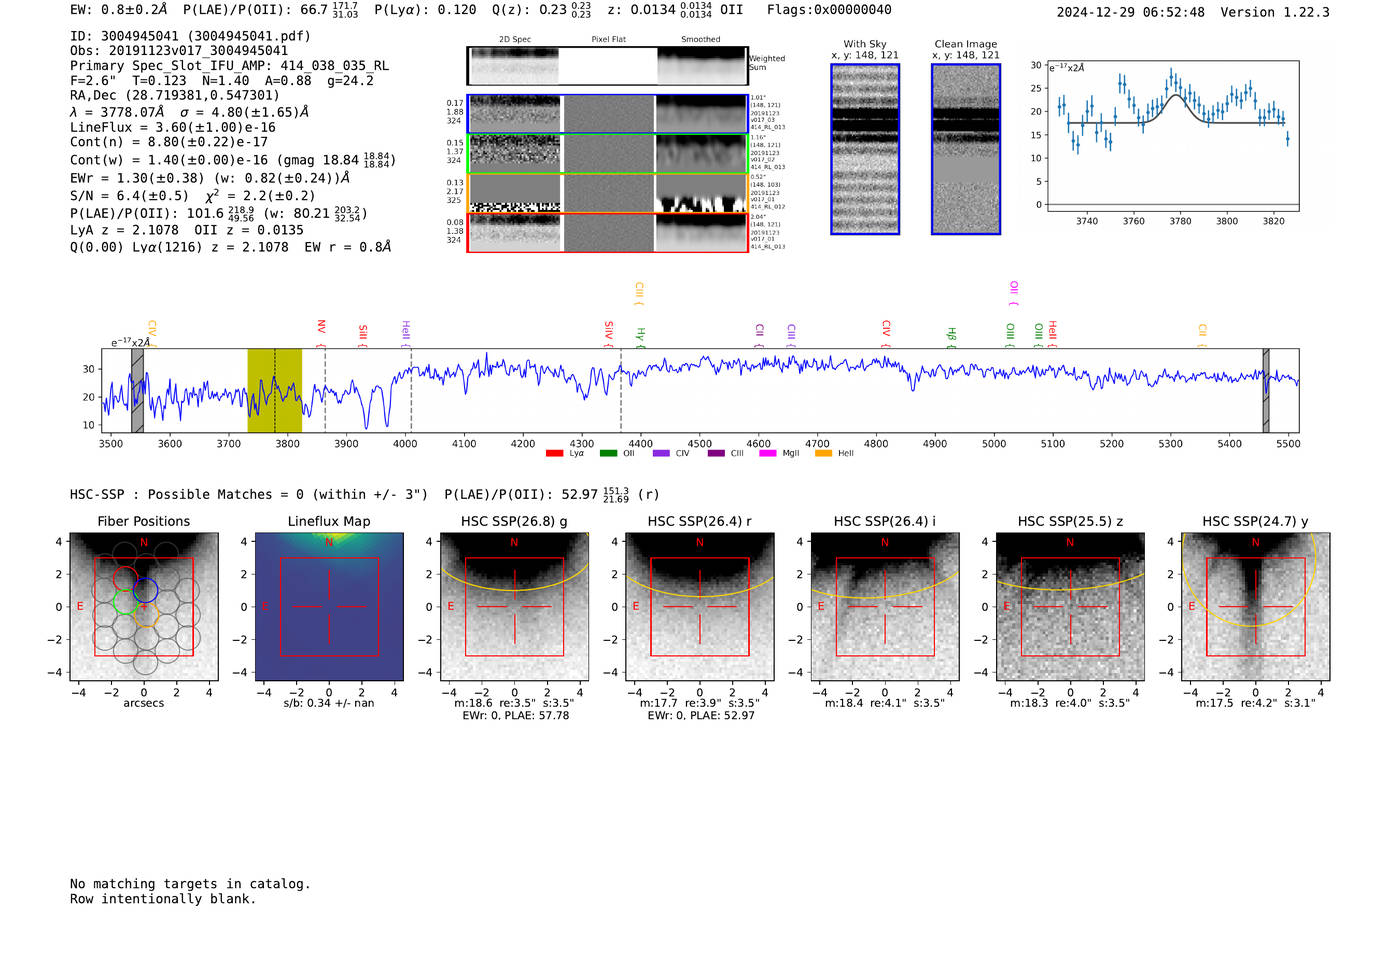This screenshot has width=1400, height=953.
Task: Click the blue fiber circle in Fiber Positions
Action: [146, 590]
